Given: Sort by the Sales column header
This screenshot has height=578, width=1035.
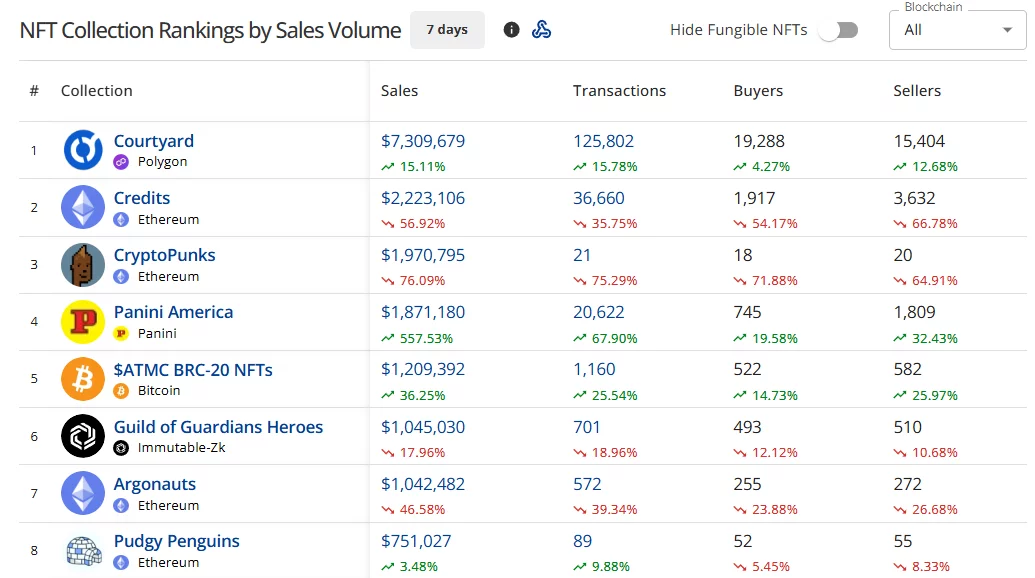Looking at the screenshot, I should coord(399,90).
